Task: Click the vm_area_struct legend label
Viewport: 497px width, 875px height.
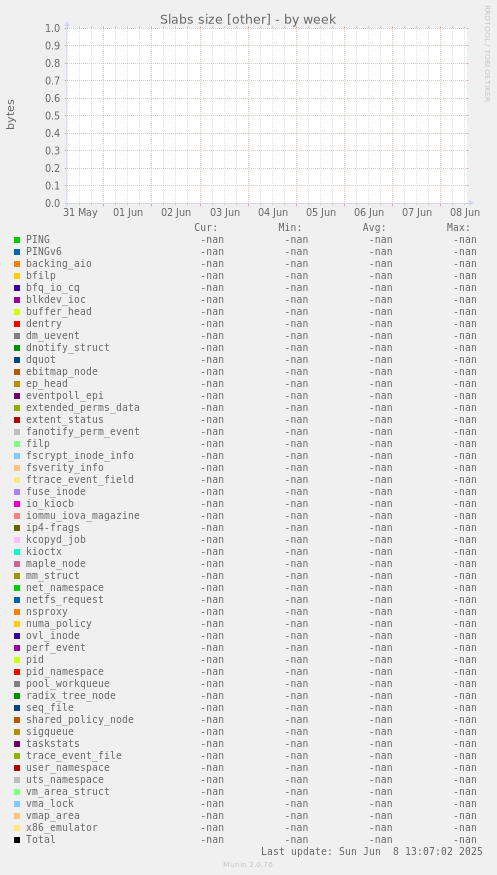Action: (67, 791)
